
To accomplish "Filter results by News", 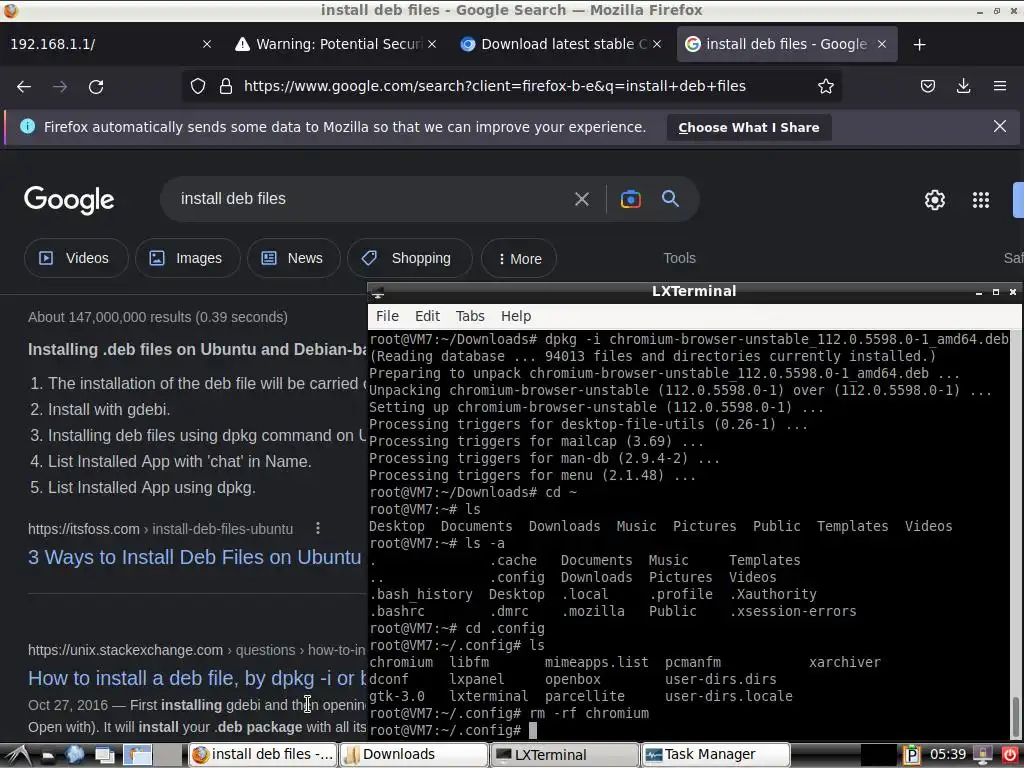I will 293,258.
